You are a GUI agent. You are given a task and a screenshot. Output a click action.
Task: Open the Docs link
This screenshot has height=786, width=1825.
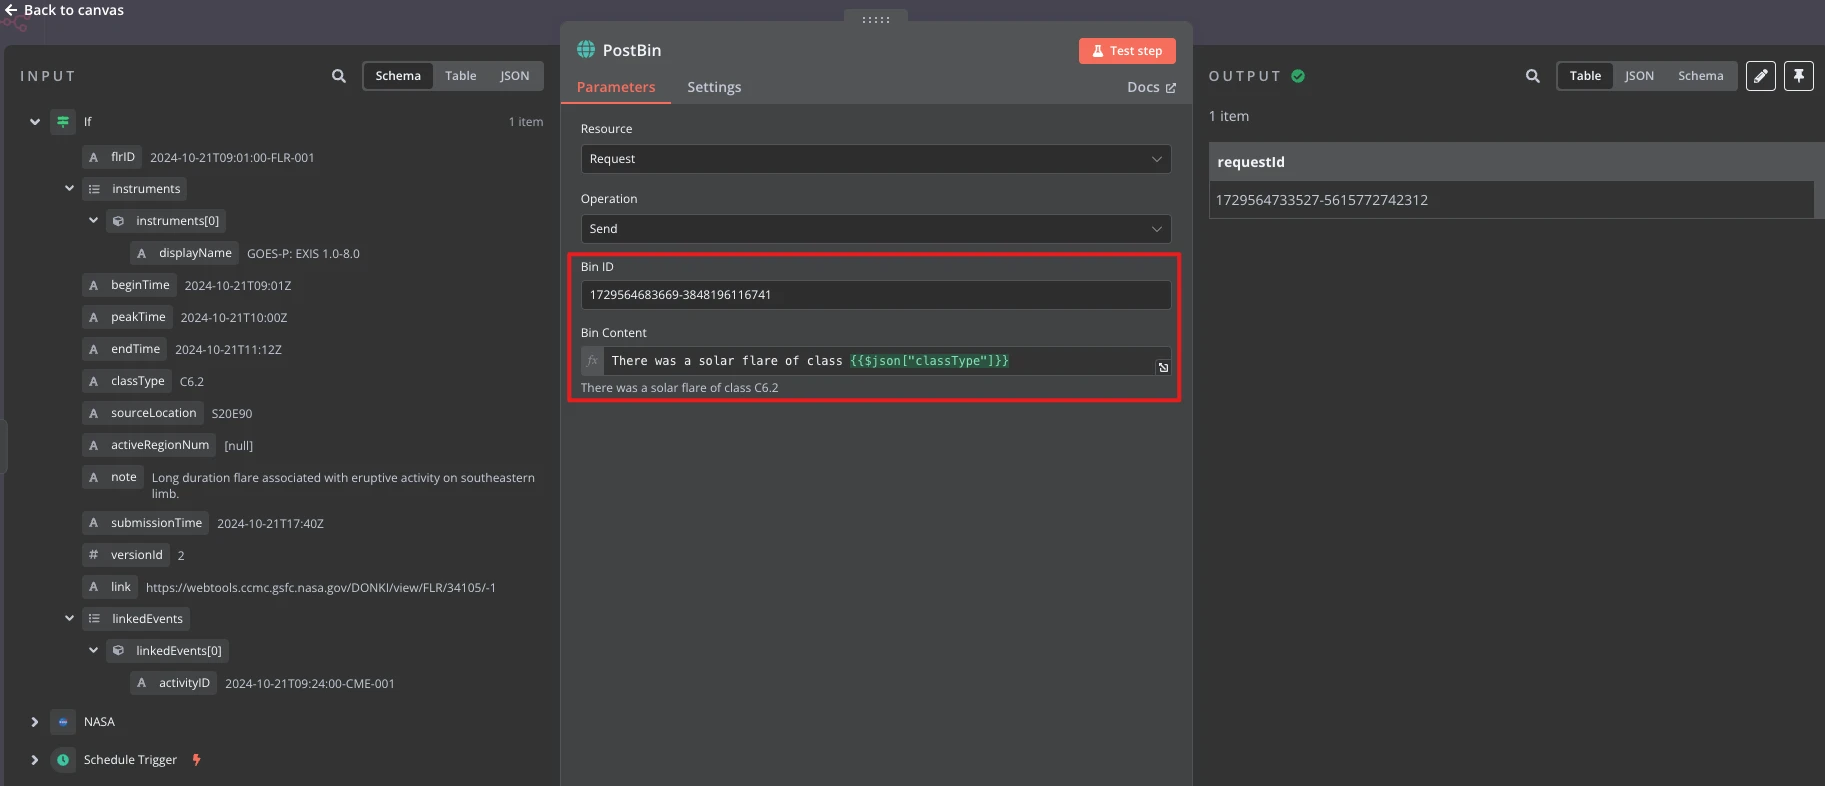(x=1151, y=88)
